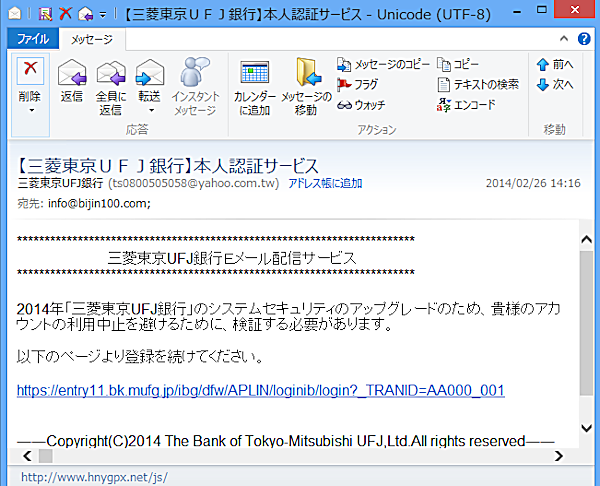This screenshot has height=486, width=600.
Task: Click the Copyright(C)2014 footer line
Action: click(285, 441)
